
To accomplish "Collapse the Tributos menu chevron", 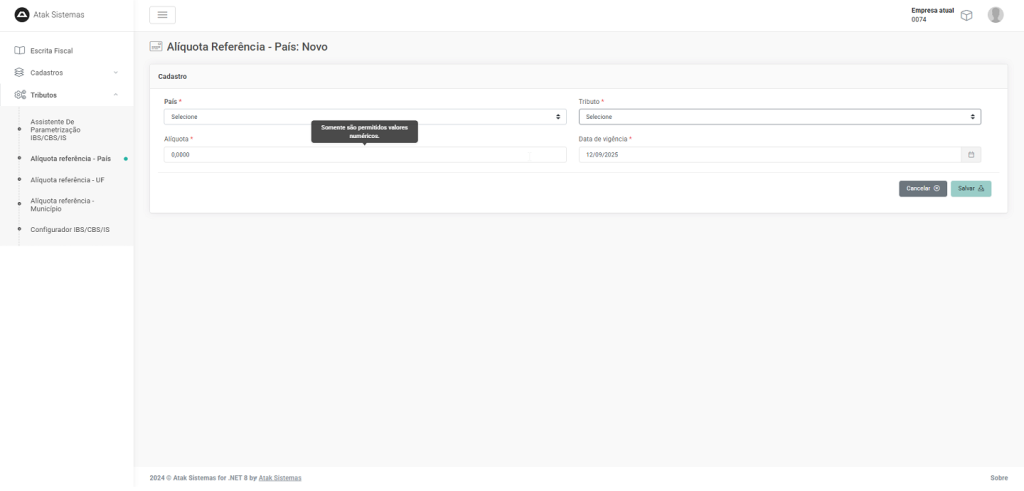I will (116, 95).
